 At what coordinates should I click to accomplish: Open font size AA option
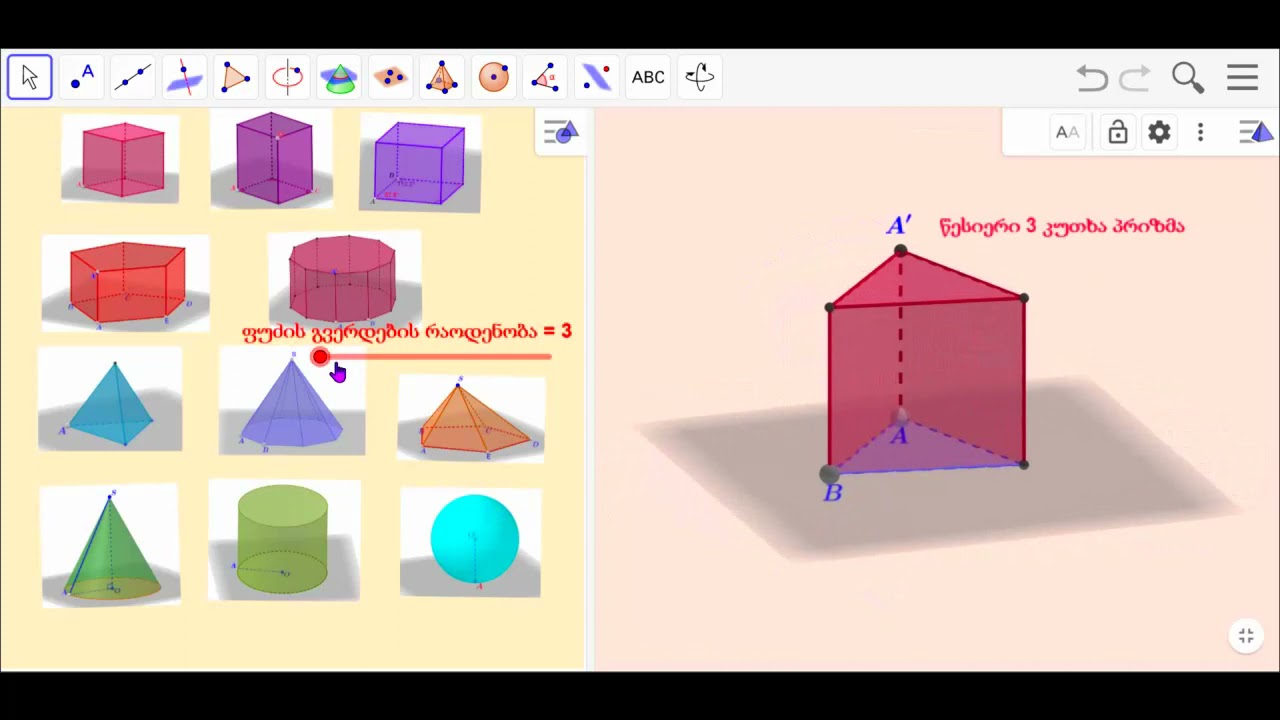[1067, 132]
